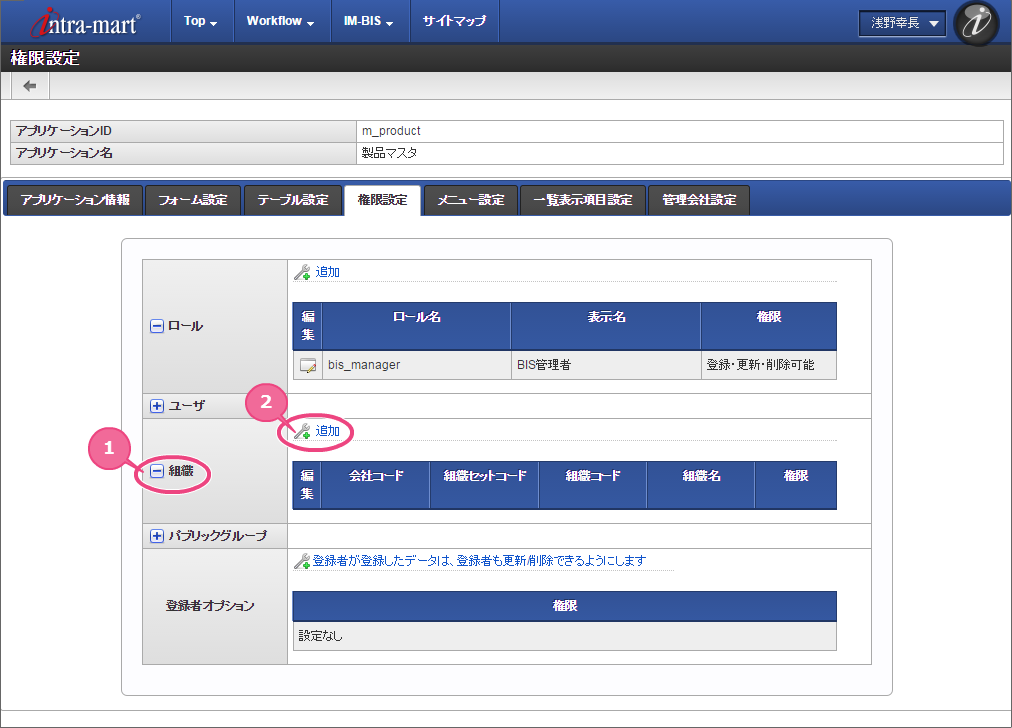
Task: Click the 権限 header in the ロール table
Action: pyautogui.click(x=769, y=326)
